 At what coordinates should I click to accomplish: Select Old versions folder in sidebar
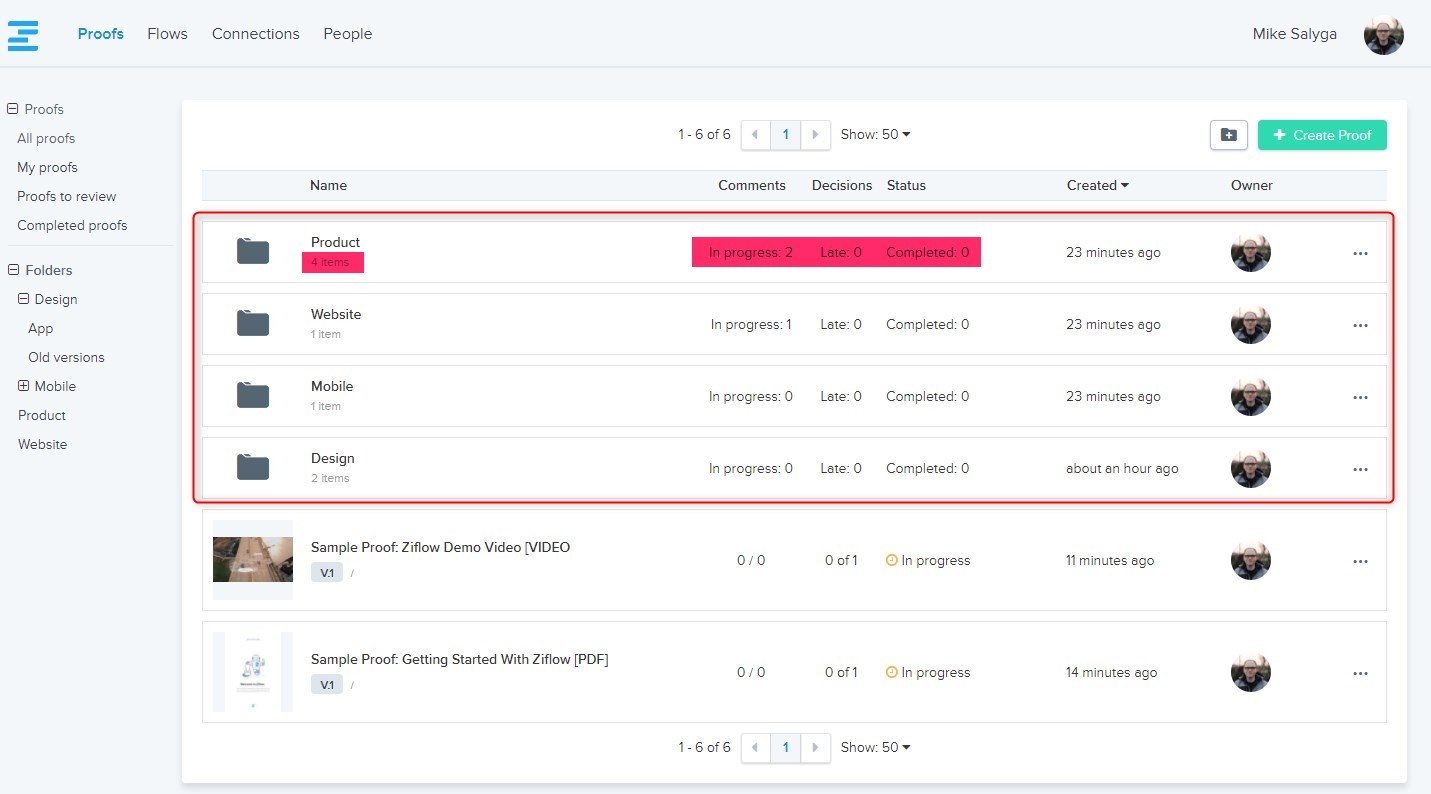66,357
